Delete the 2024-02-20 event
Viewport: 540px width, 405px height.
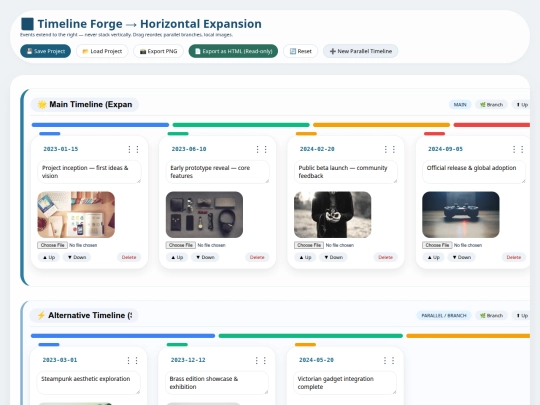385,257
